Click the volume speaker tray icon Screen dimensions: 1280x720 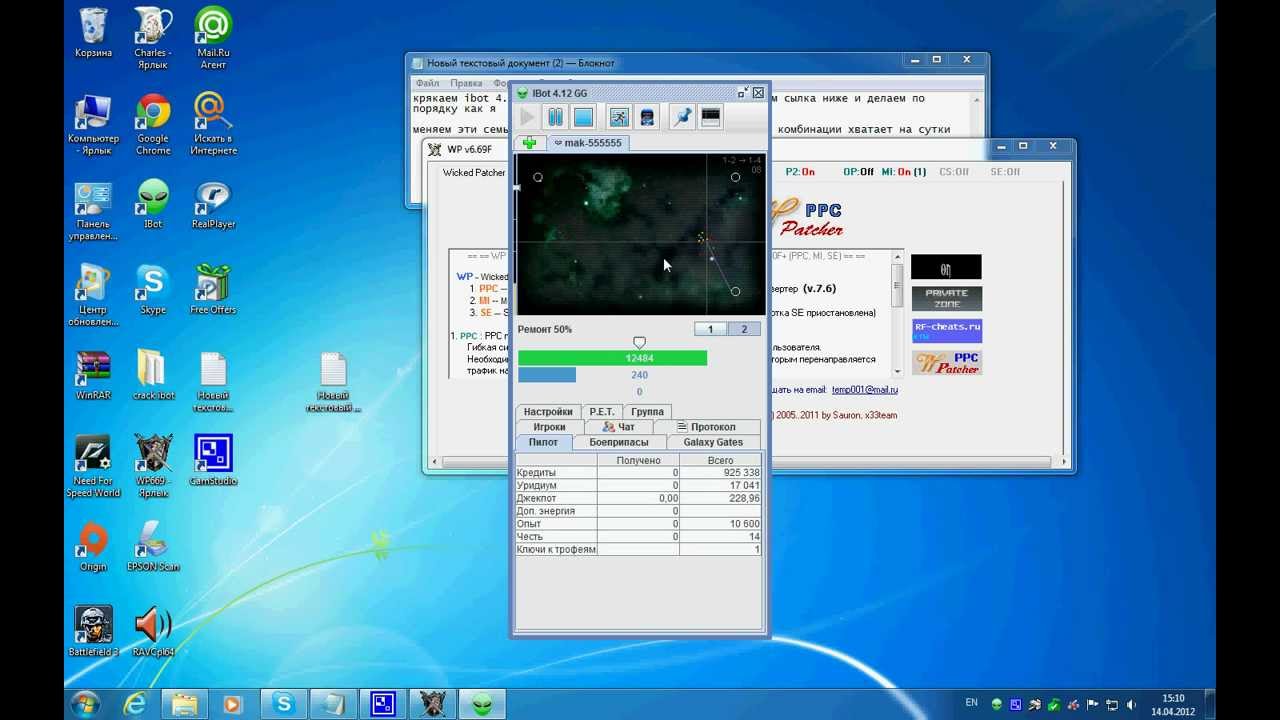coord(1133,705)
